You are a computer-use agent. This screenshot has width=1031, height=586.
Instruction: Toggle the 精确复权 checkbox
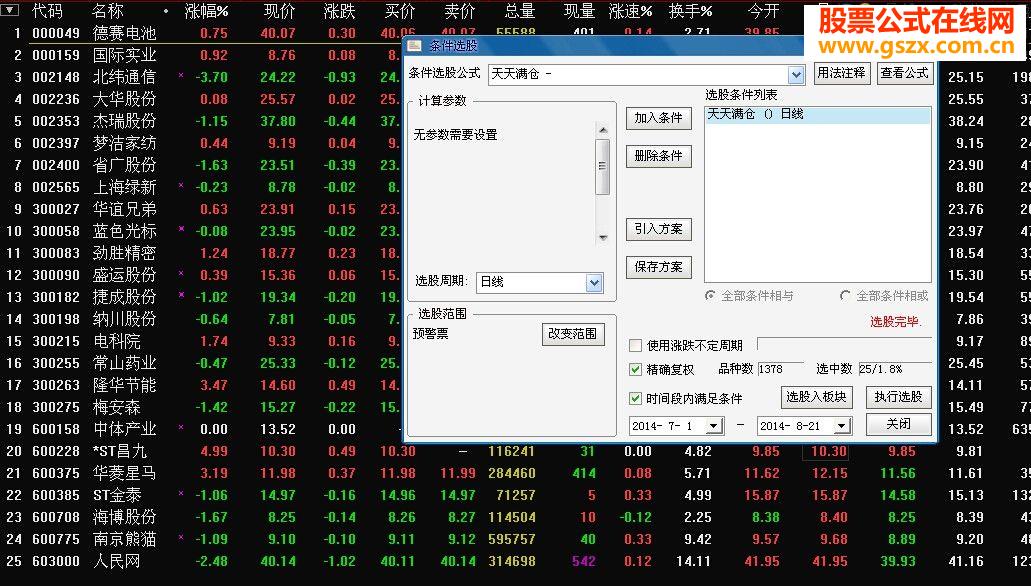coord(635,370)
